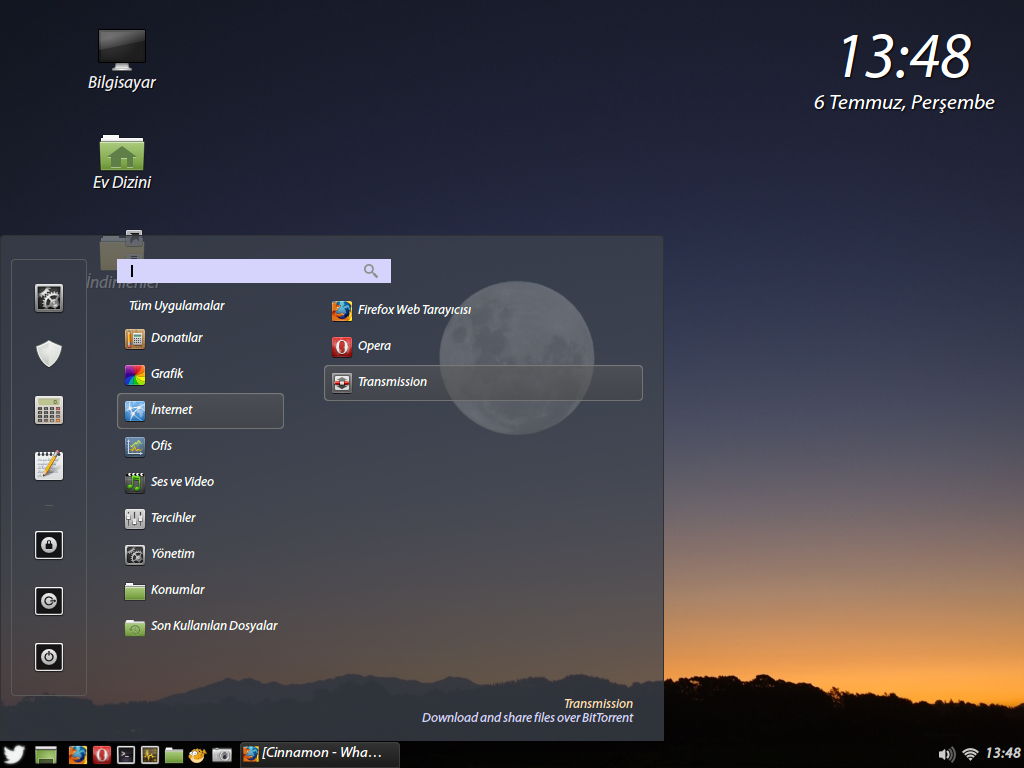This screenshot has width=1024, height=768.
Task: Launch Firefox Web Tarayıcısı from the menu
Action: point(483,310)
